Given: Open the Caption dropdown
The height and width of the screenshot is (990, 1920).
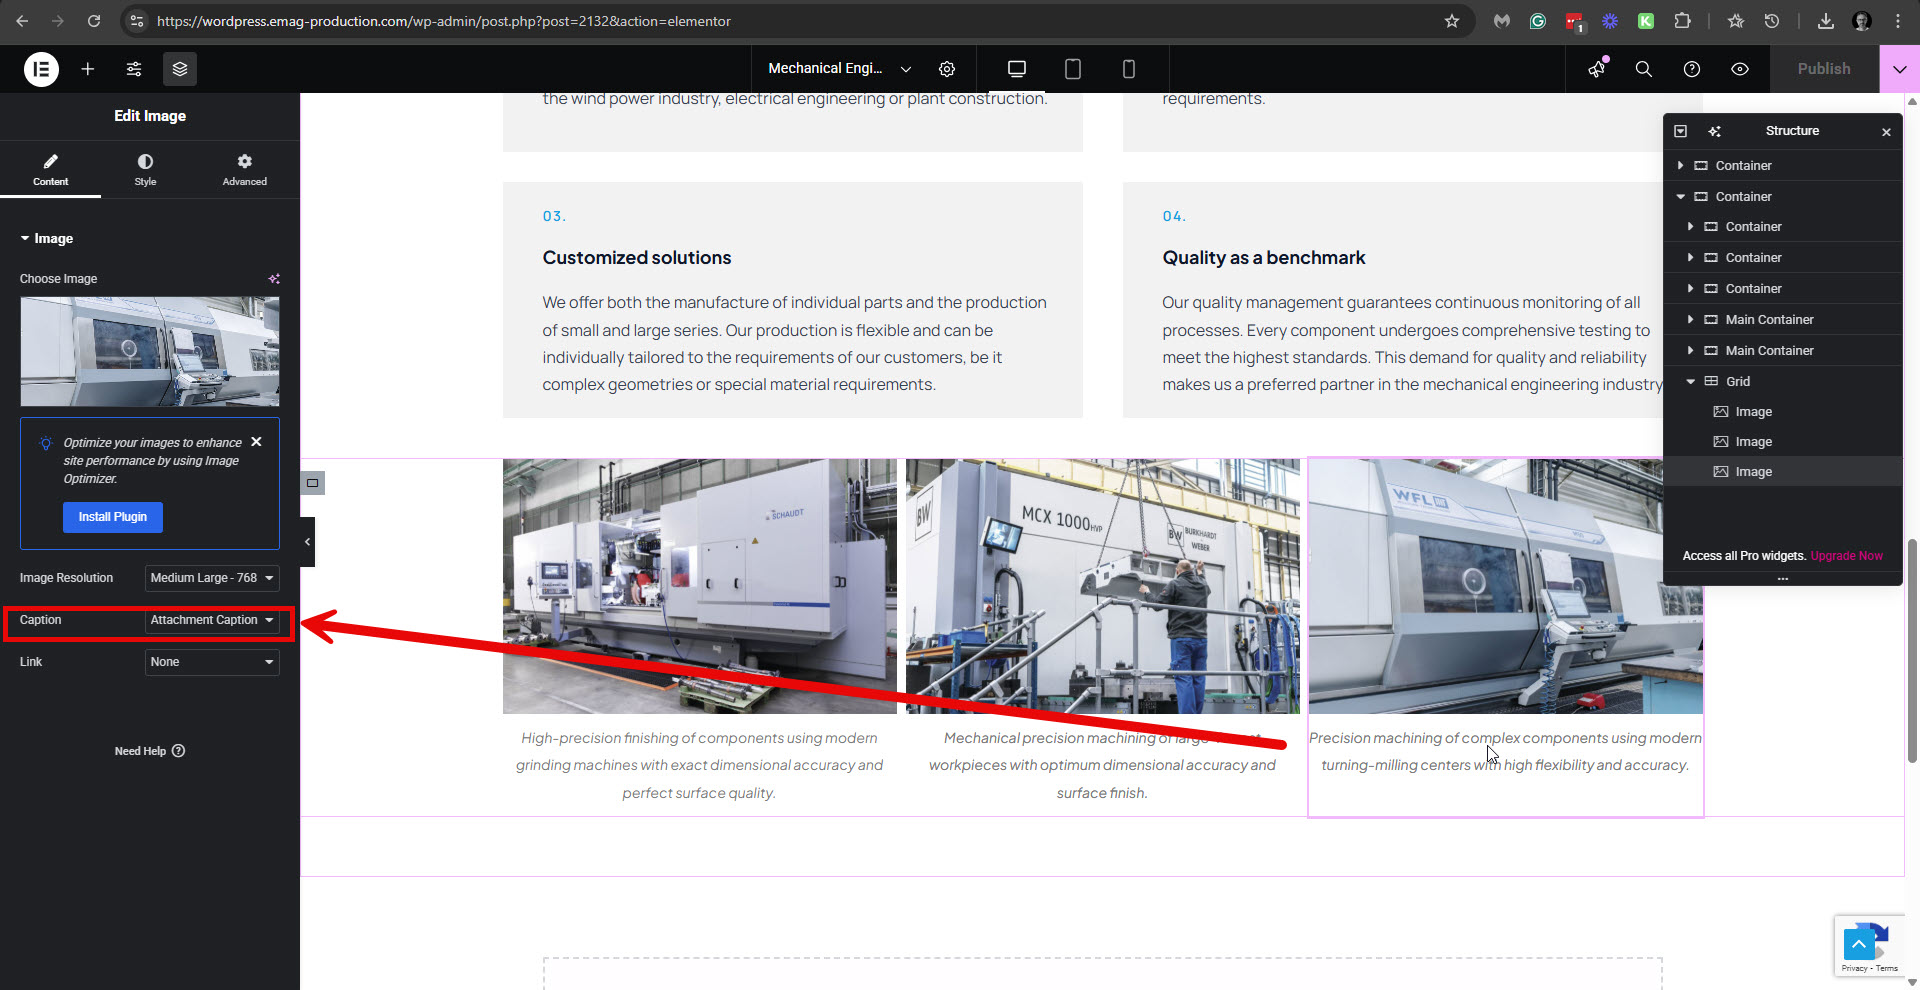Looking at the screenshot, I should click(x=211, y=620).
